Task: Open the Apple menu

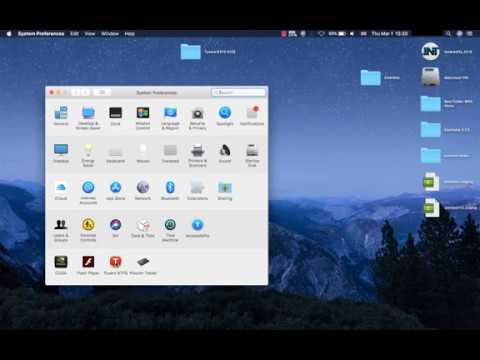Action: [9, 34]
